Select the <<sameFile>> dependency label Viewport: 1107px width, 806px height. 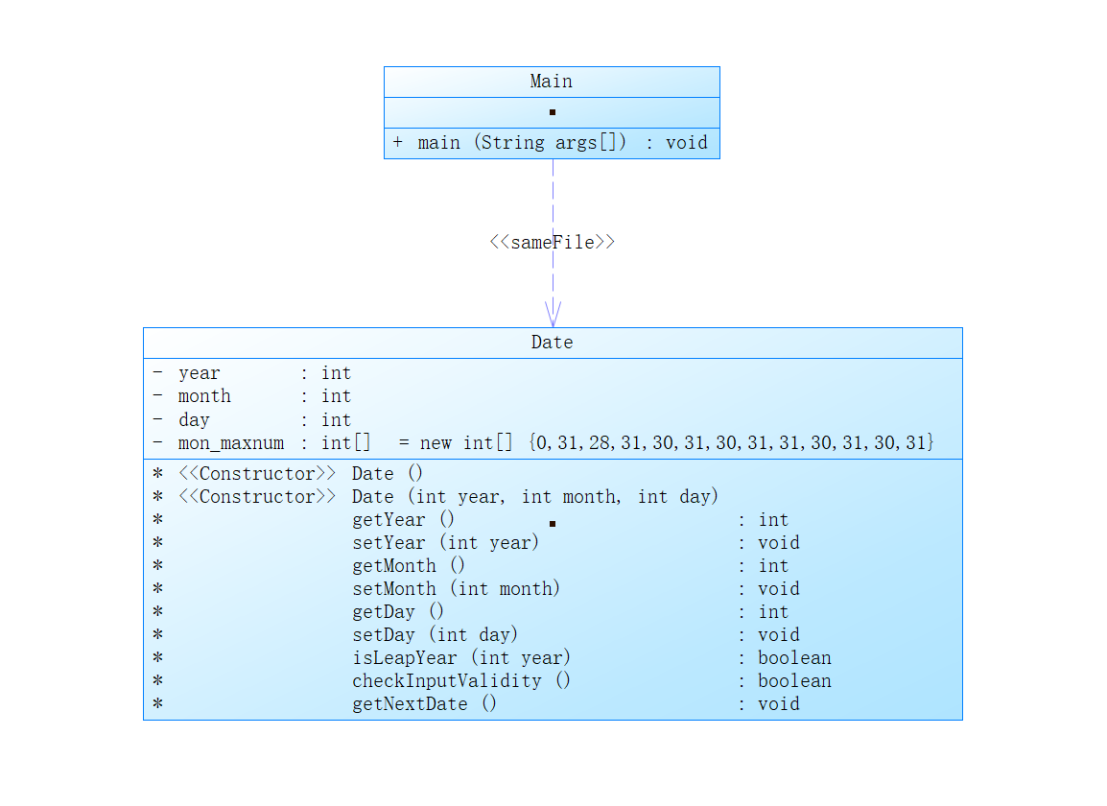(552, 242)
